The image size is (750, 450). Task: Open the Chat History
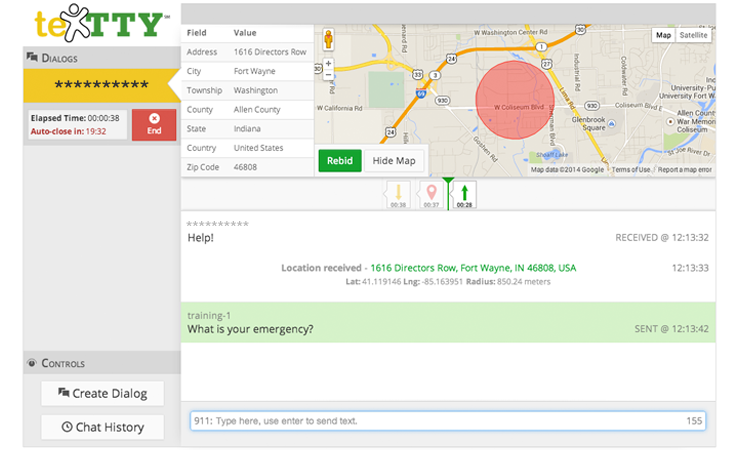(x=102, y=427)
